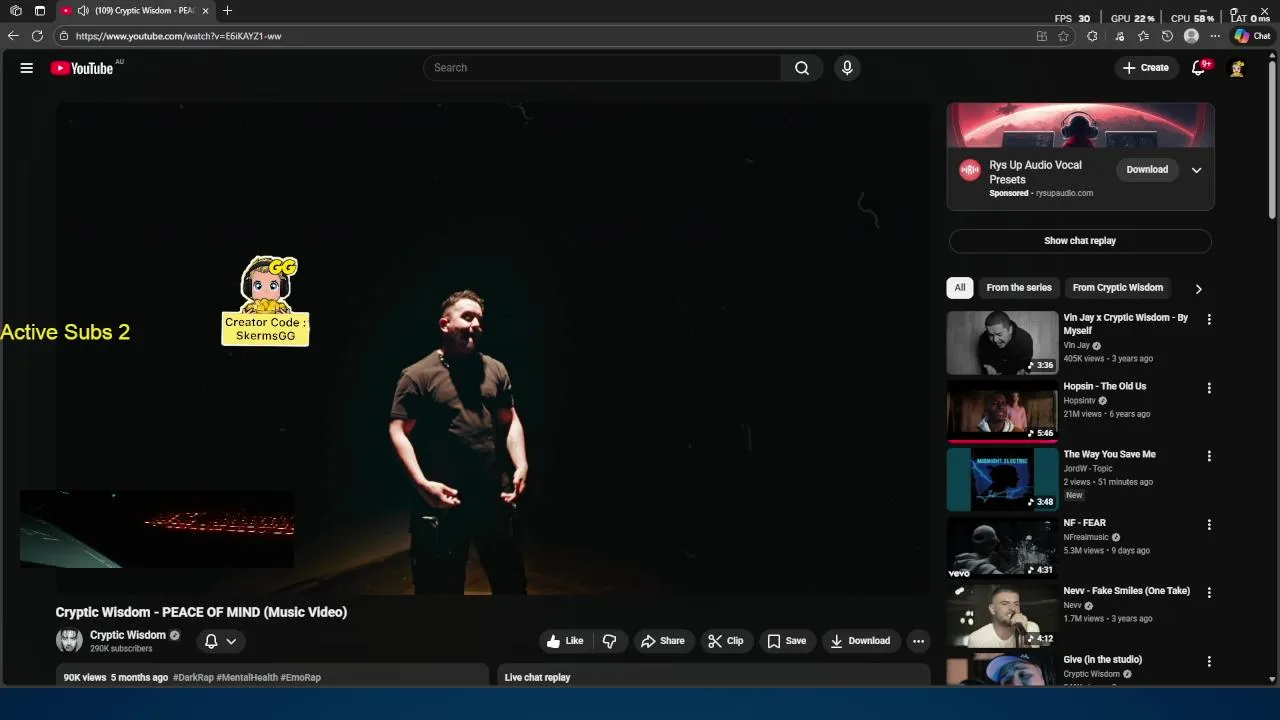The image size is (1280, 720).
Task: Select From Cryptic Wisdom chip
Action: coord(1118,288)
